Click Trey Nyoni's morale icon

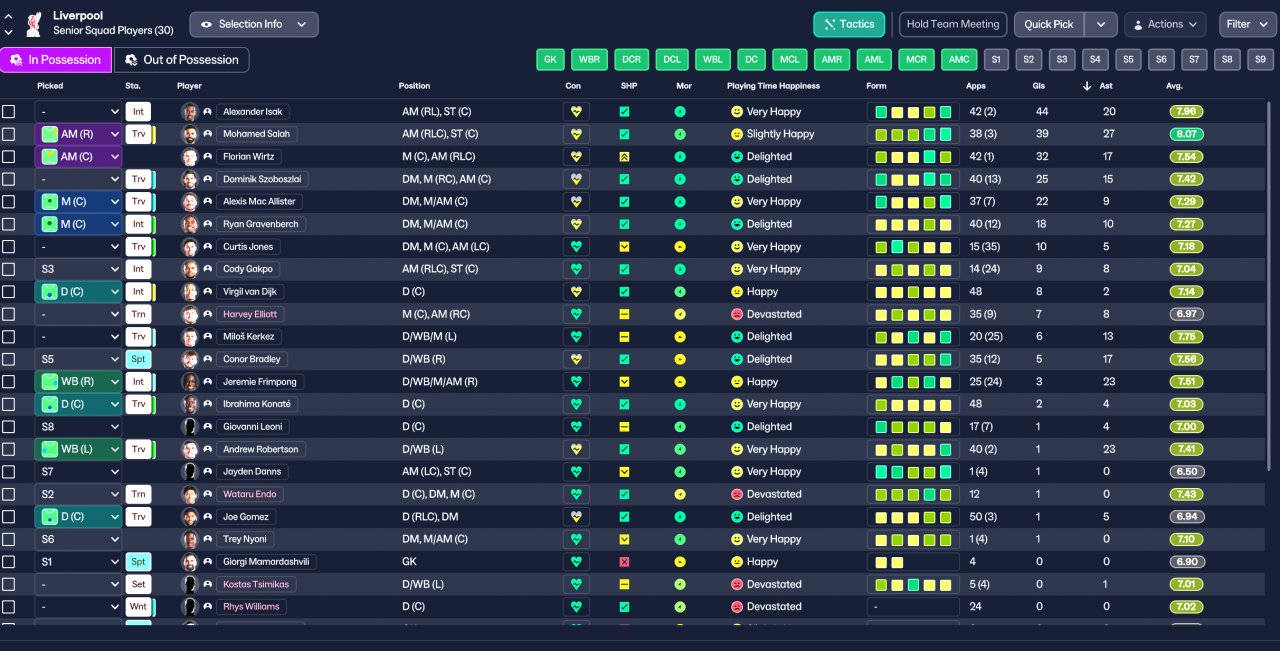tap(680, 539)
